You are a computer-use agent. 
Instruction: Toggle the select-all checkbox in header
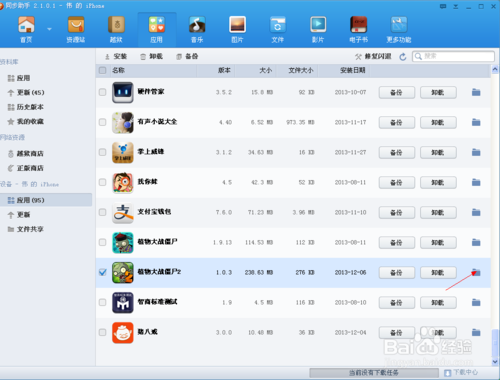click(x=103, y=70)
